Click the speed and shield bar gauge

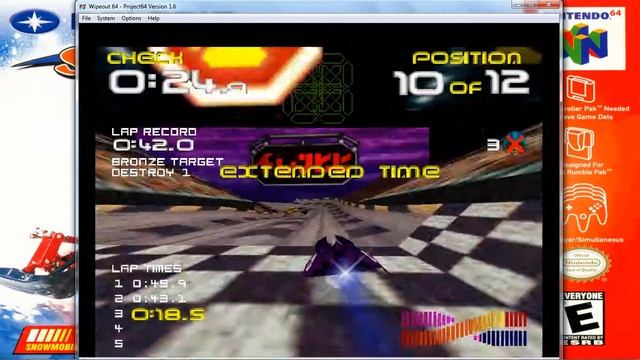click(x=464, y=329)
